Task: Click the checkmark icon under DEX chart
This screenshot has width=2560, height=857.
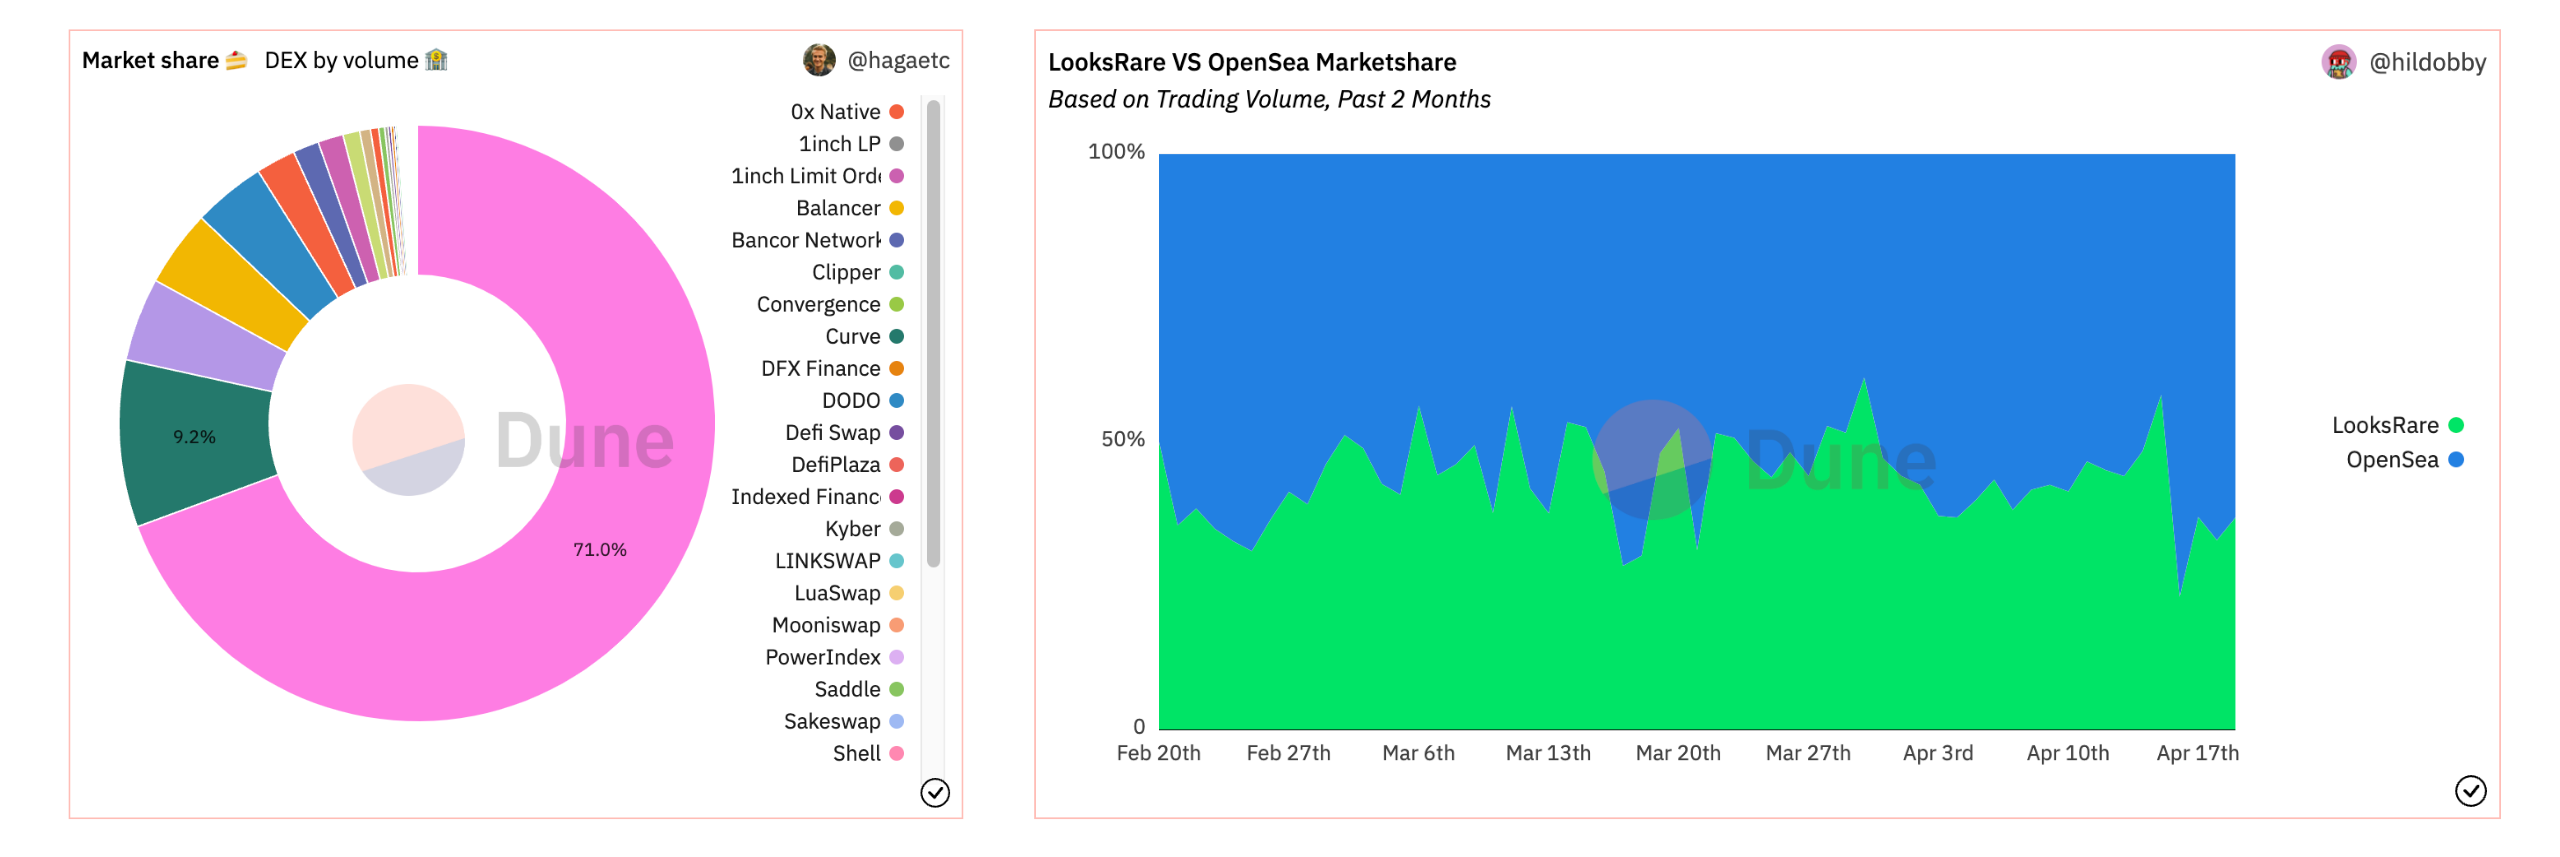Action: pyautogui.click(x=934, y=792)
